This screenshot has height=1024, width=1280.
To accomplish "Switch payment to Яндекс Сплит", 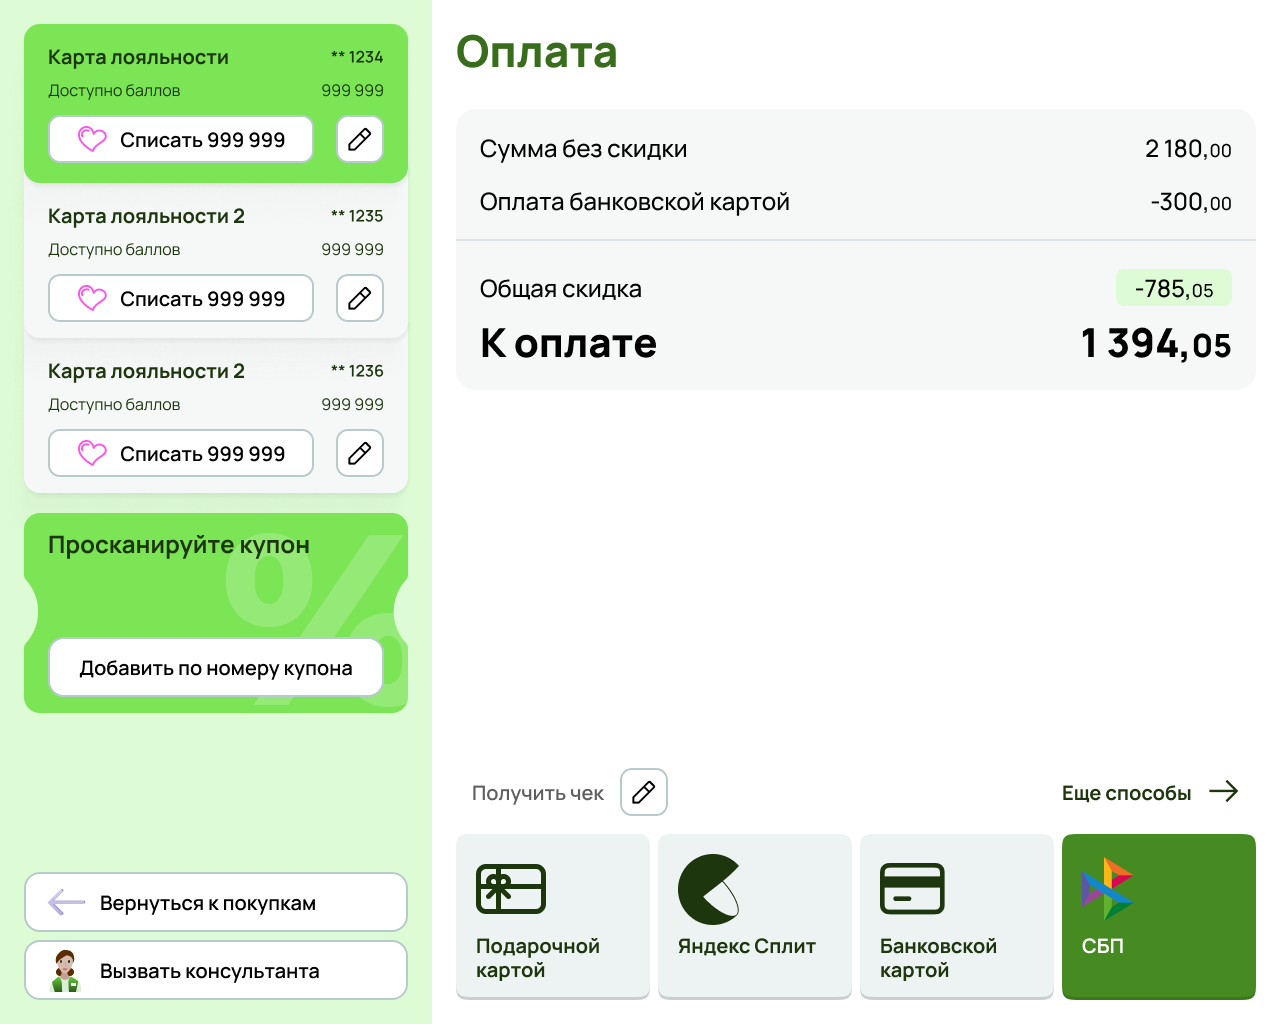I will pos(754,916).
